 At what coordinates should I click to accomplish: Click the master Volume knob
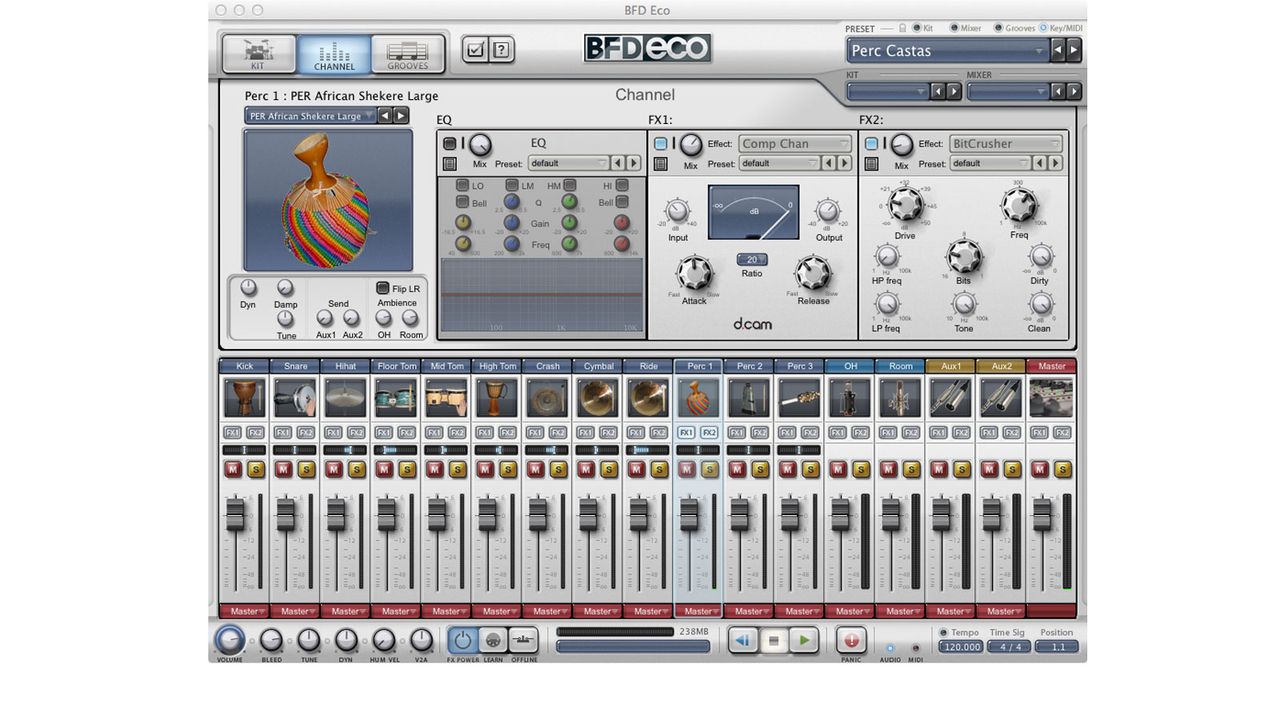[230, 640]
